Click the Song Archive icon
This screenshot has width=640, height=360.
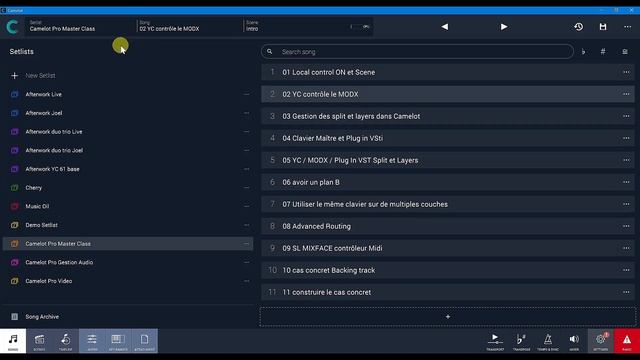15,317
